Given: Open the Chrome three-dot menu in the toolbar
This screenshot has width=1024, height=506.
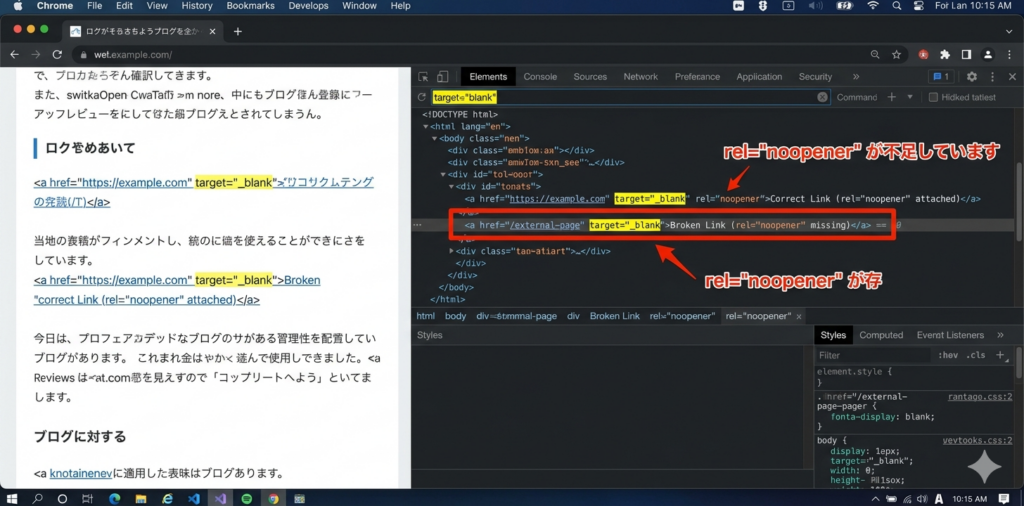Looking at the screenshot, I should click(1010, 55).
